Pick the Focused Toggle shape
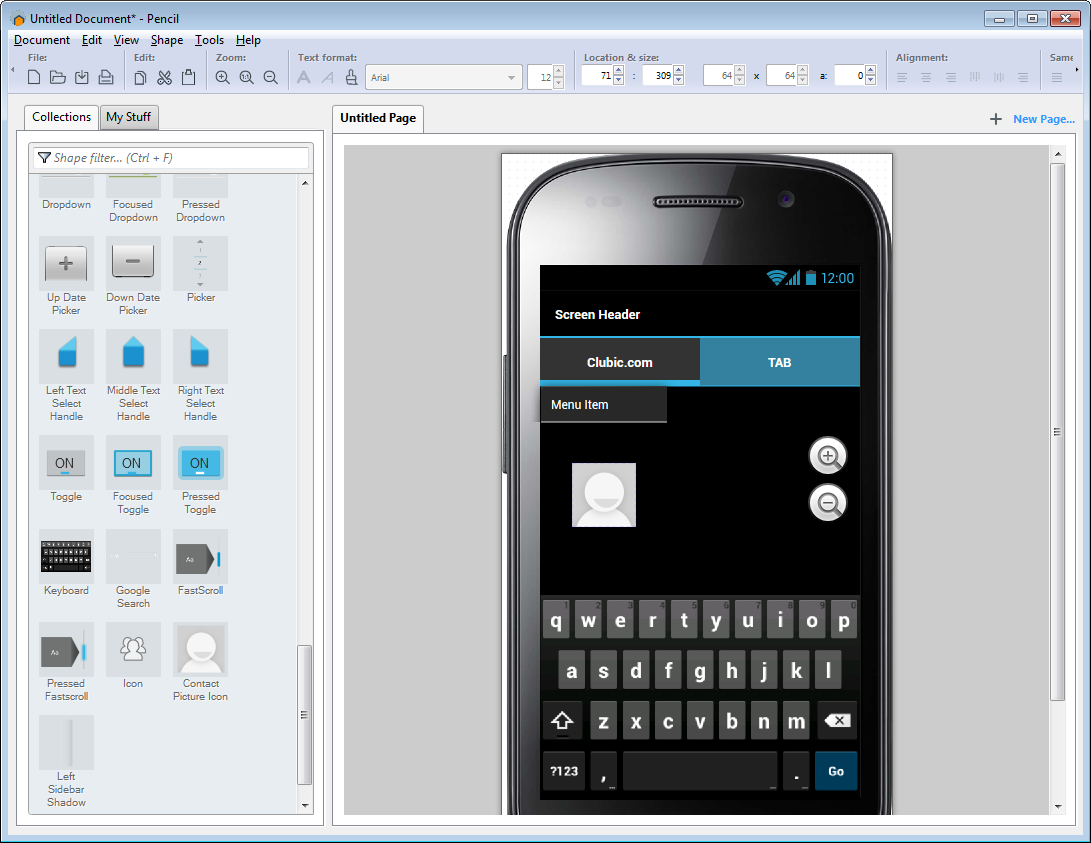 133,463
